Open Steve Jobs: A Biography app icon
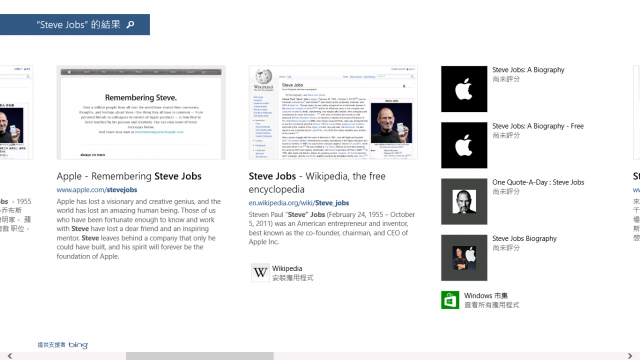640x360 pixels. coord(464,89)
